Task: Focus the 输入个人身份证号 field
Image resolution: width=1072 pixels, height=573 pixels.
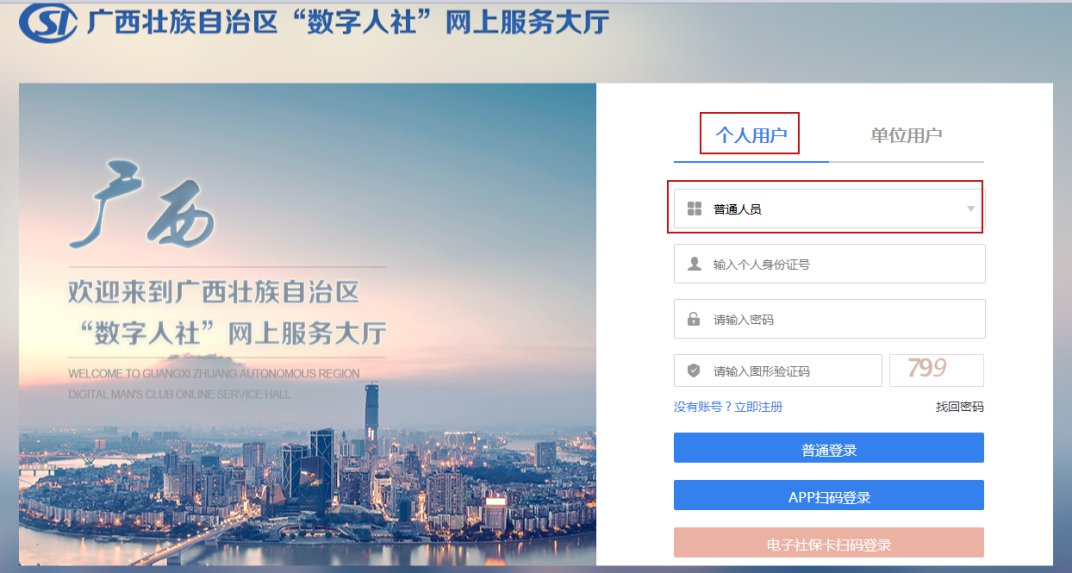Action: [x=829, y=264]
